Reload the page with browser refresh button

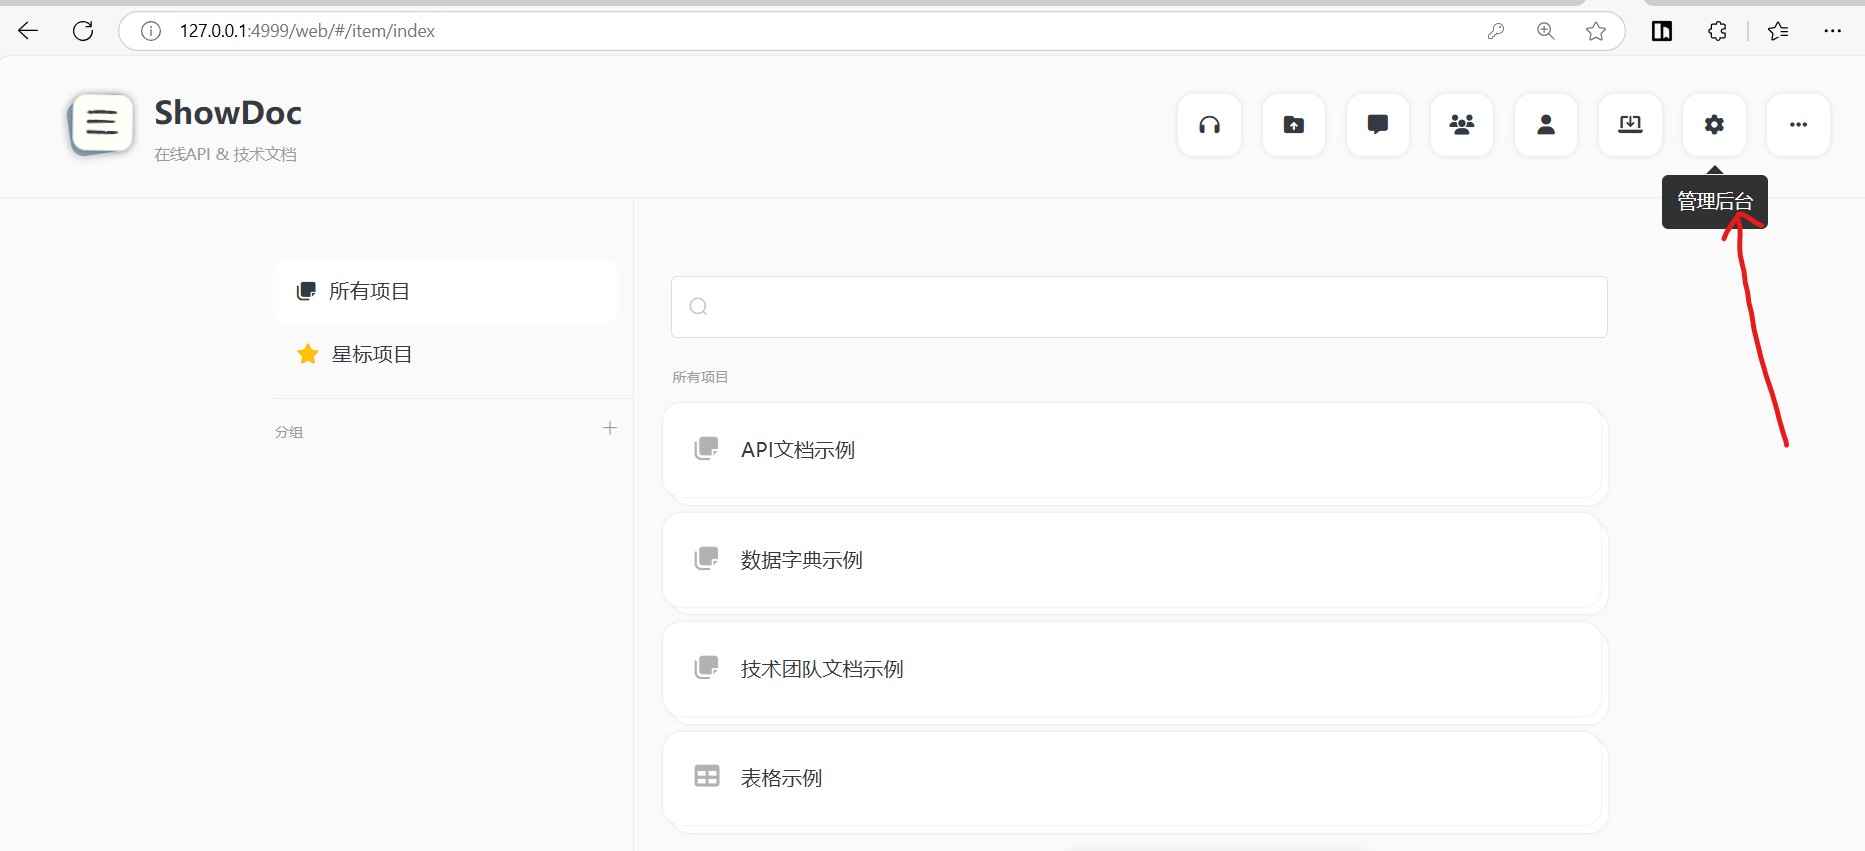click(83, 31)
